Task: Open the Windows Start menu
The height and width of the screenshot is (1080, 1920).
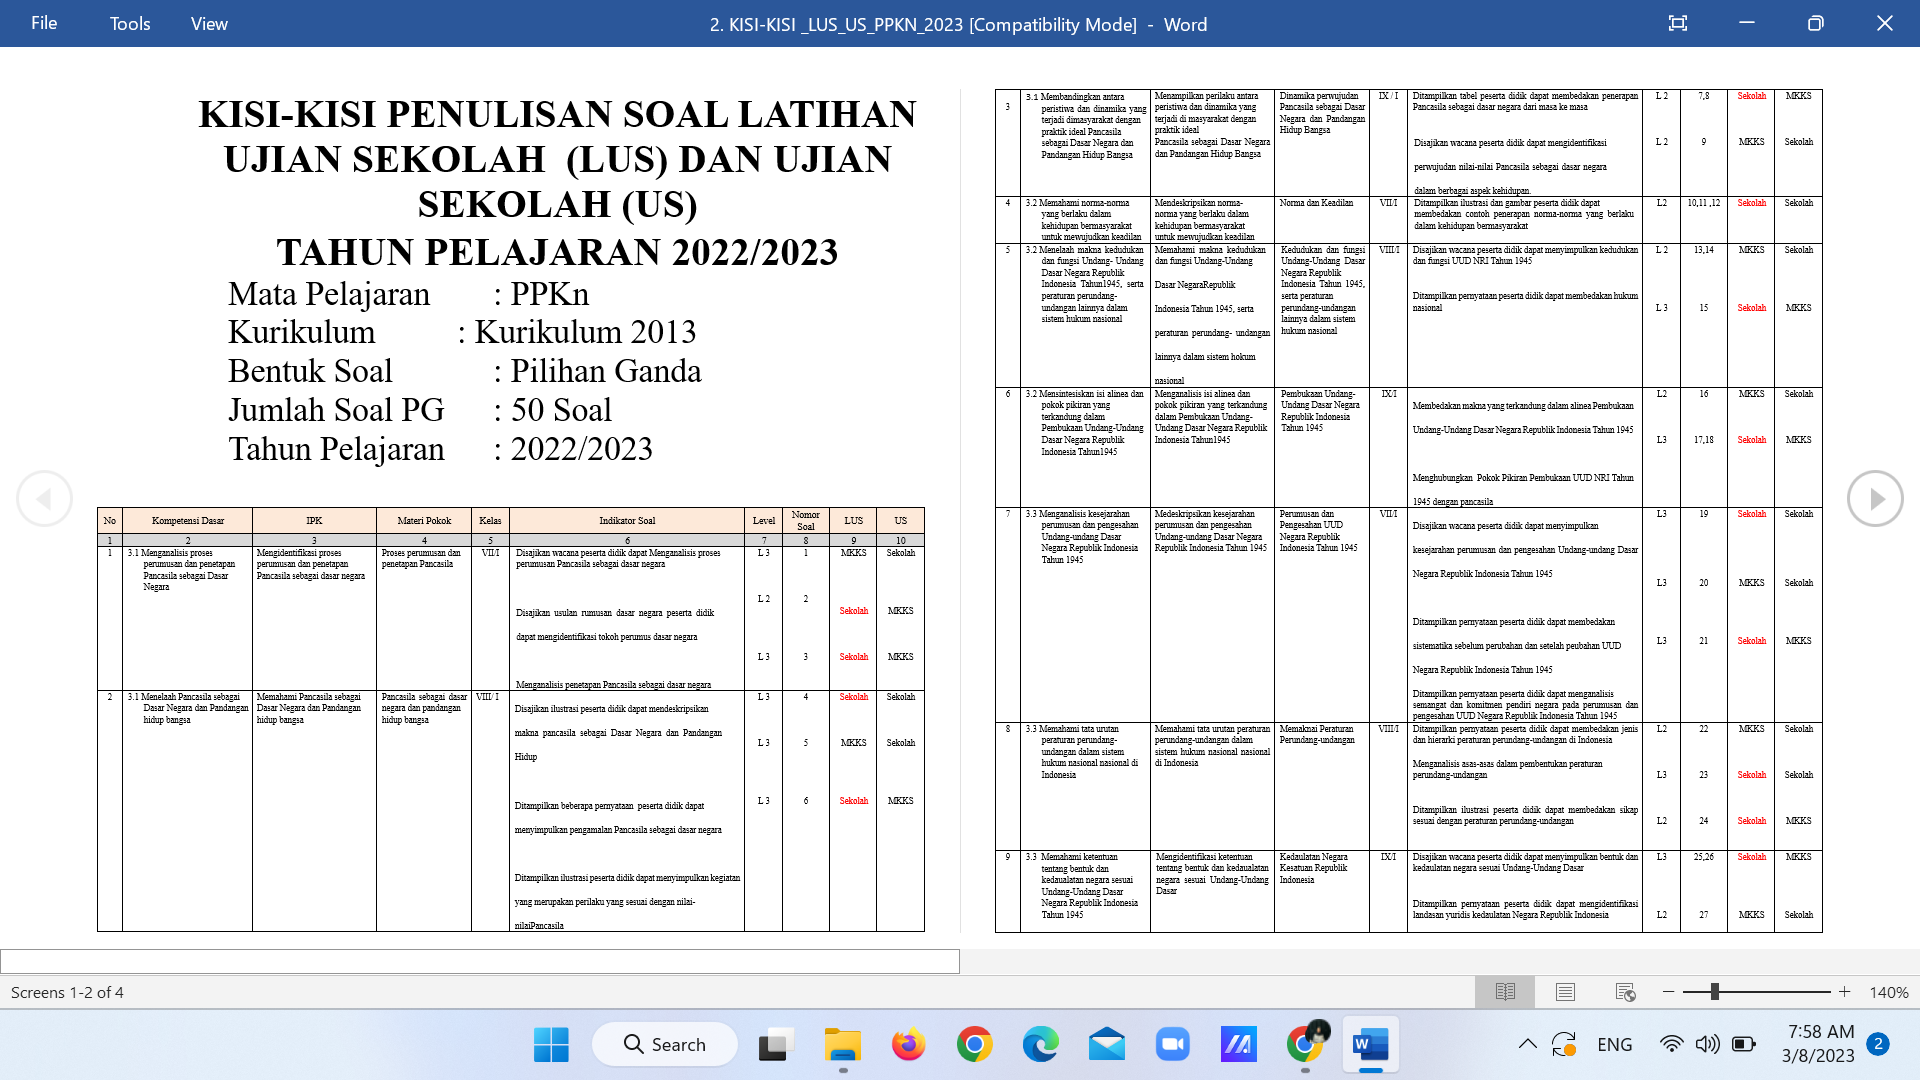Action: tap(551, 1045)
